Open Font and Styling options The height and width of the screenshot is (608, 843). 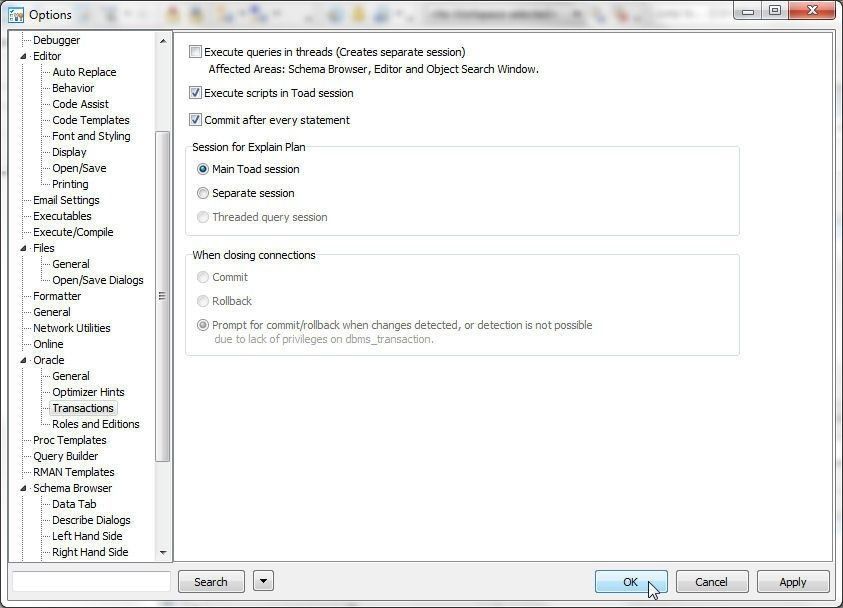point(91,137)
